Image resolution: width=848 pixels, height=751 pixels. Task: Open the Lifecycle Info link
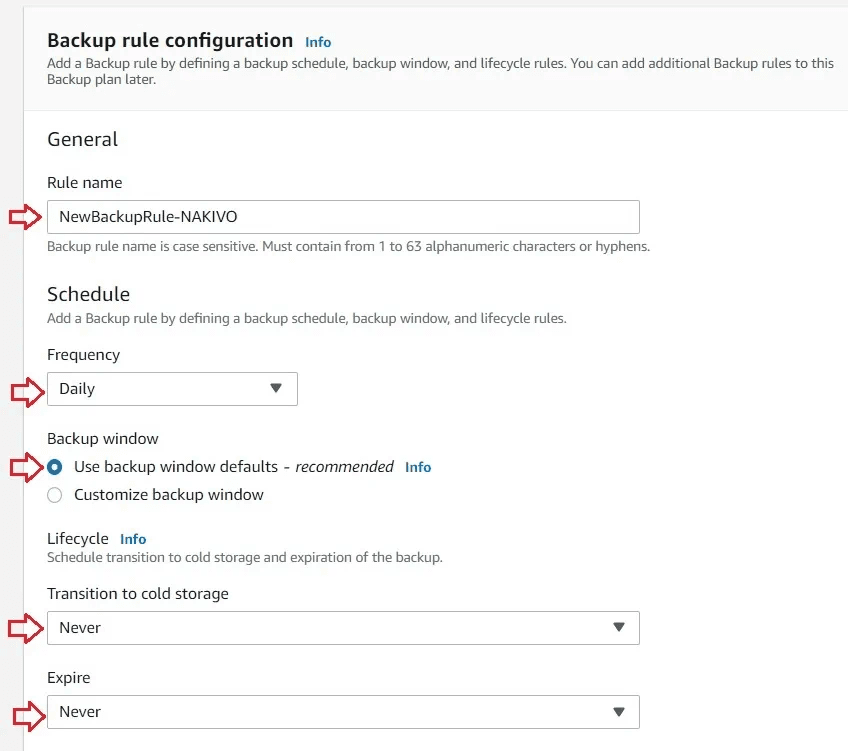133,538
